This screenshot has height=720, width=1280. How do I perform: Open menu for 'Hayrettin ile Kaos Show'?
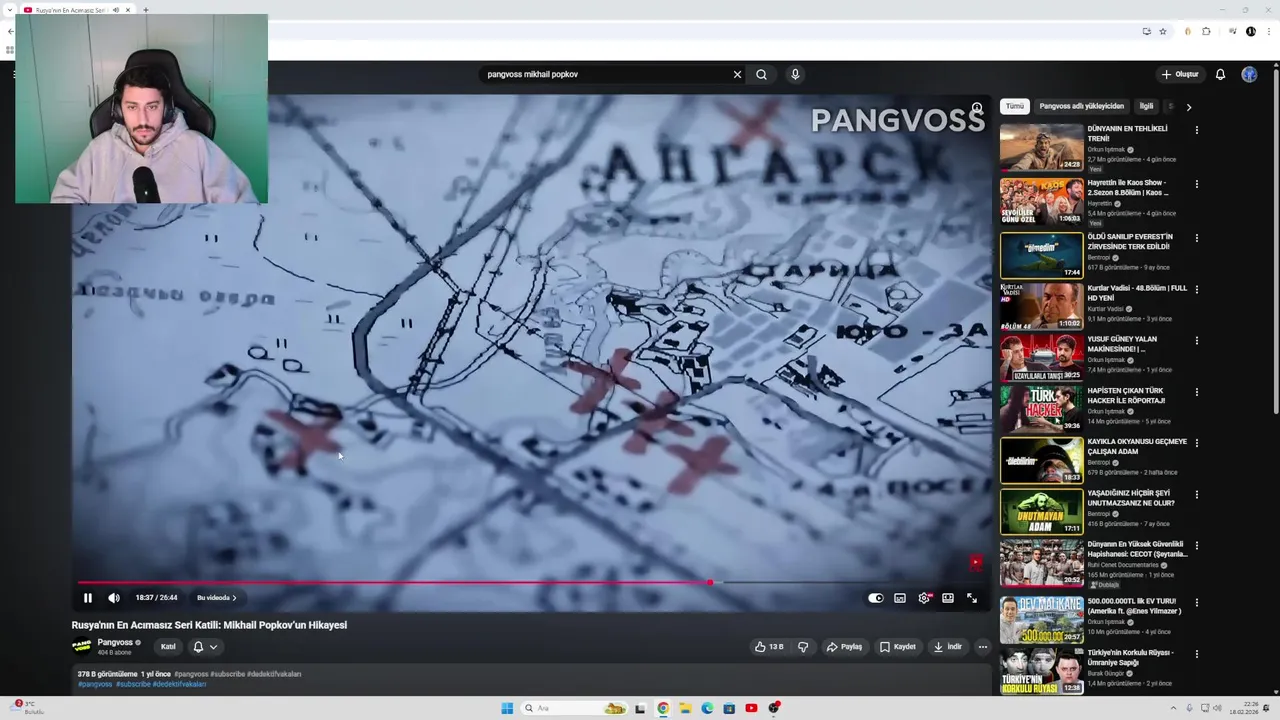pyautogui.click(x=1196, y=184)
